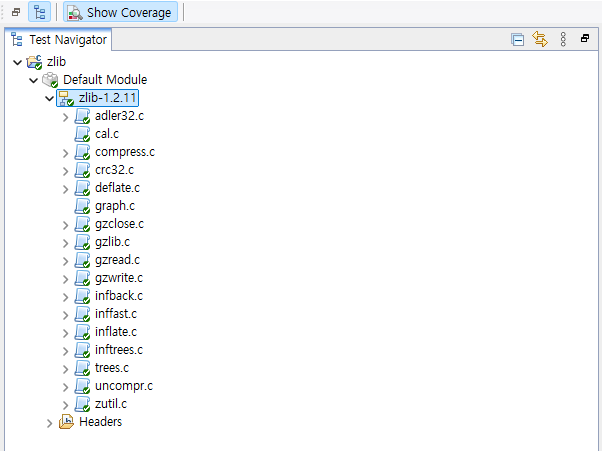This screenshot has width=602, height=451.
Task: Expand the gzclose.c file node
Action: point(66,225)
